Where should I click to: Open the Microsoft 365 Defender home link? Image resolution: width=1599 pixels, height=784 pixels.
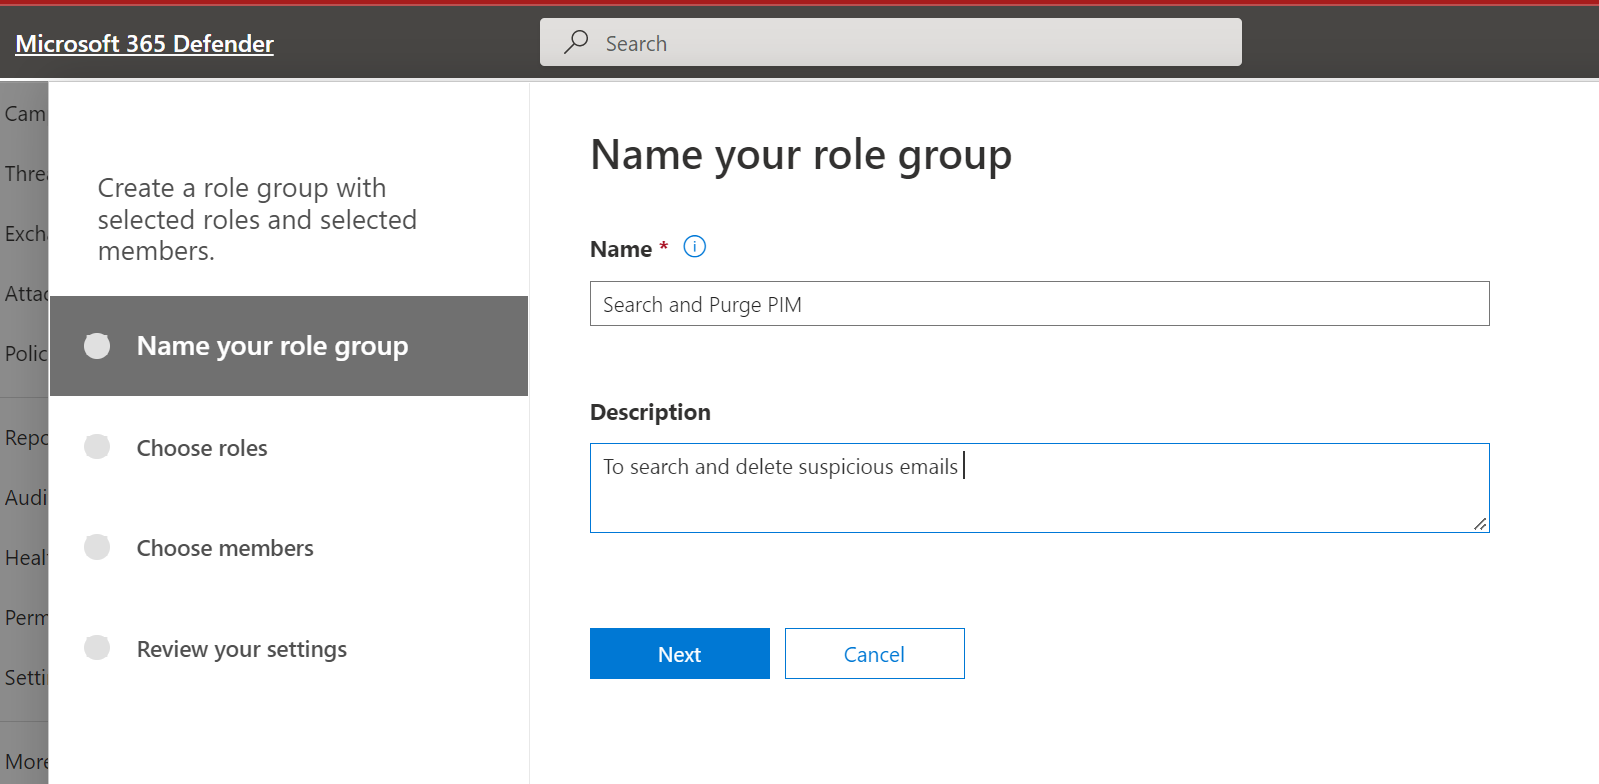point(145,44)
